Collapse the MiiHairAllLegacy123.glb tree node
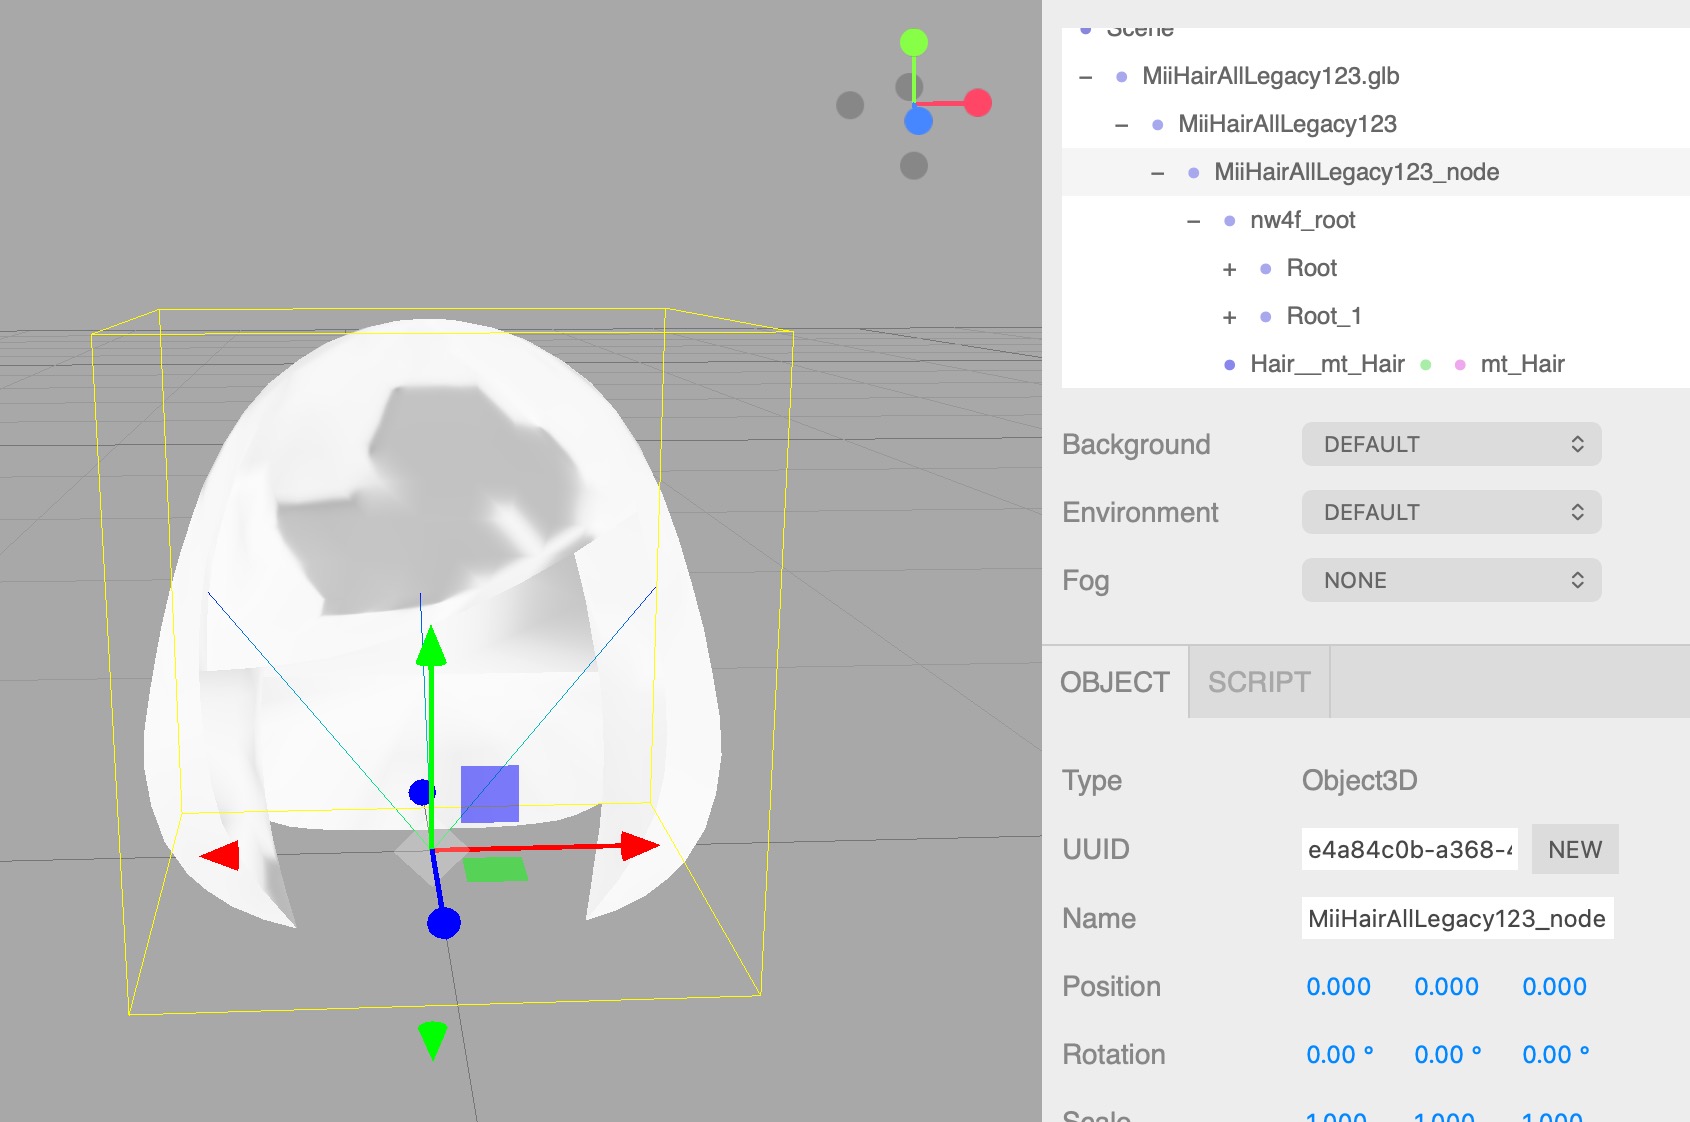1690x1122 pixels. coord(1086,77)
